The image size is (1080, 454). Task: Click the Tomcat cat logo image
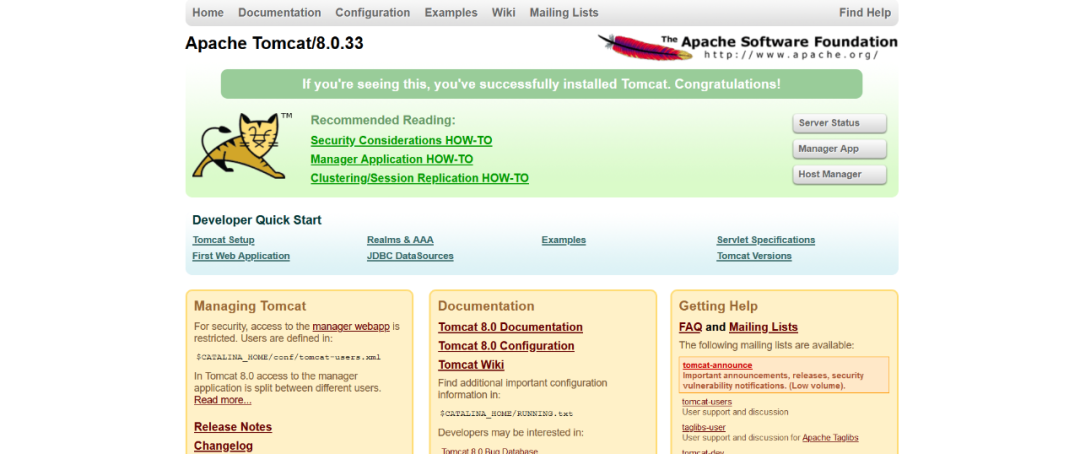(242, 146)
